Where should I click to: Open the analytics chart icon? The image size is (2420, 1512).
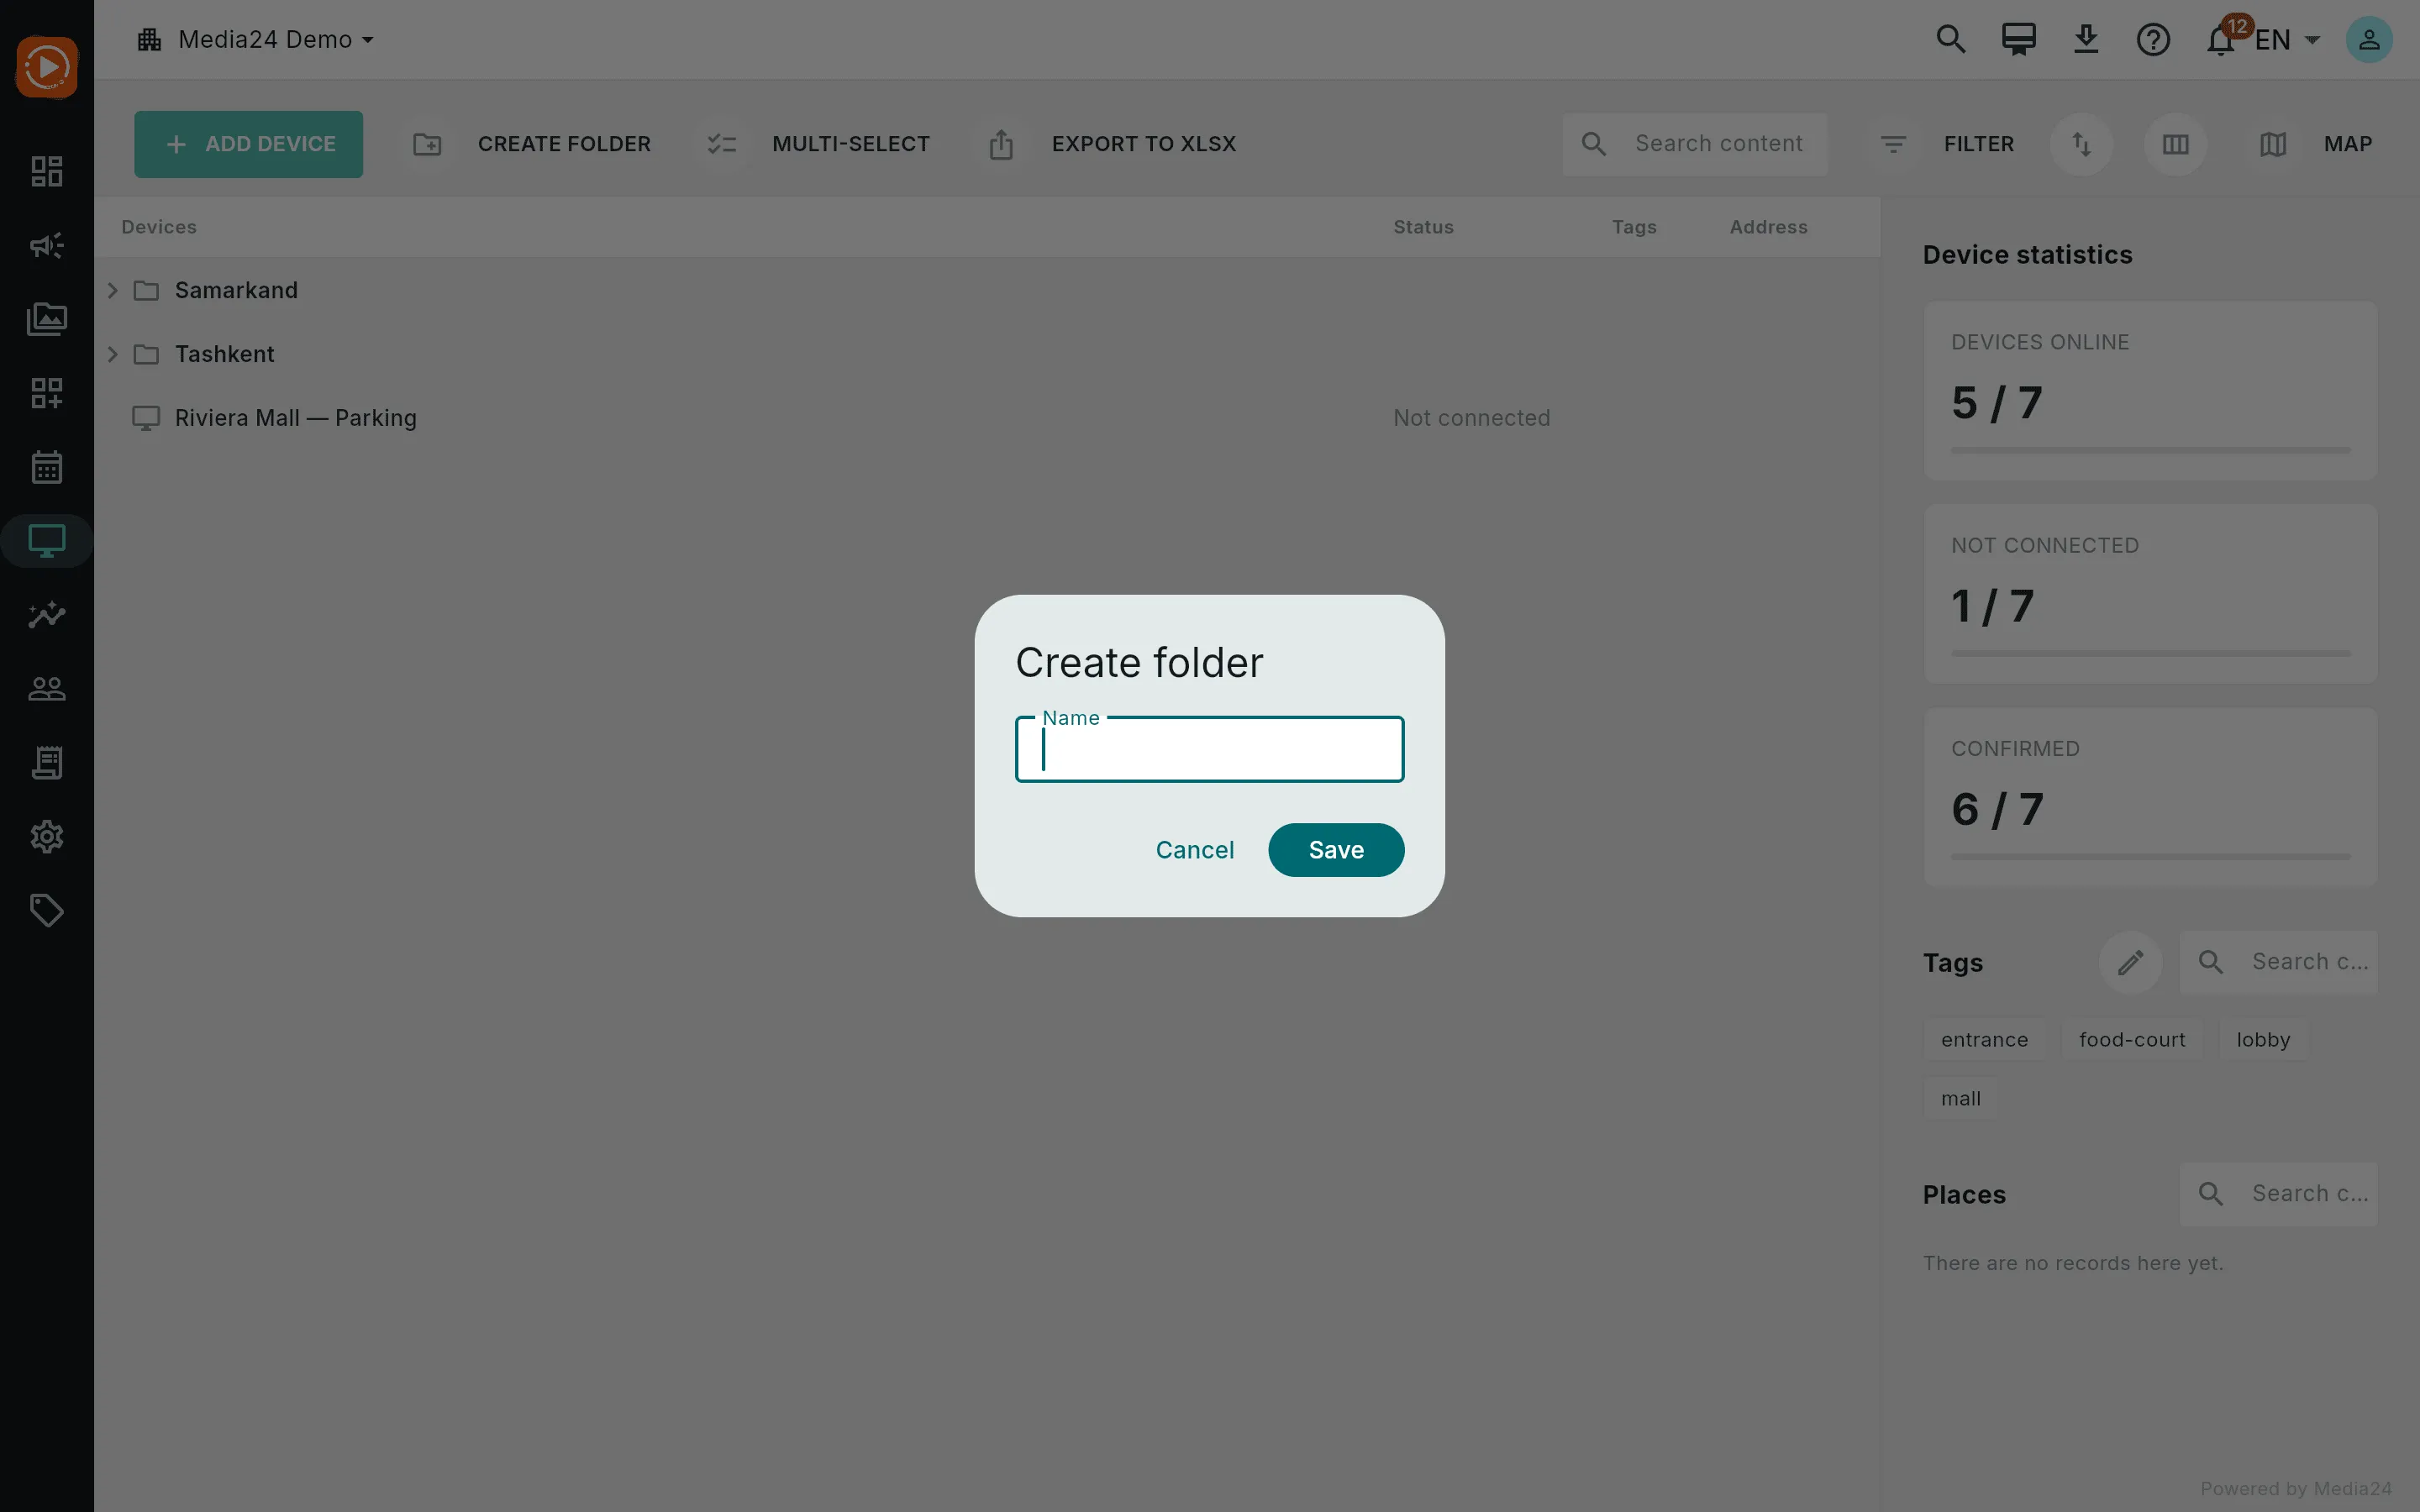(47, 615)
